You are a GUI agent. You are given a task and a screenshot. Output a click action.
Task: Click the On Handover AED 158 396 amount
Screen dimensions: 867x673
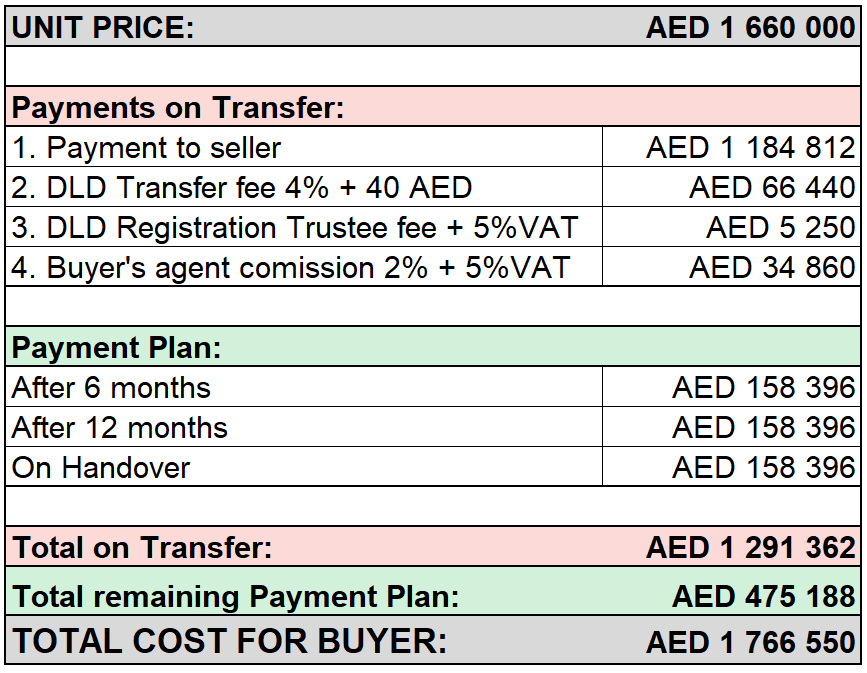click(x=764, y=467)
